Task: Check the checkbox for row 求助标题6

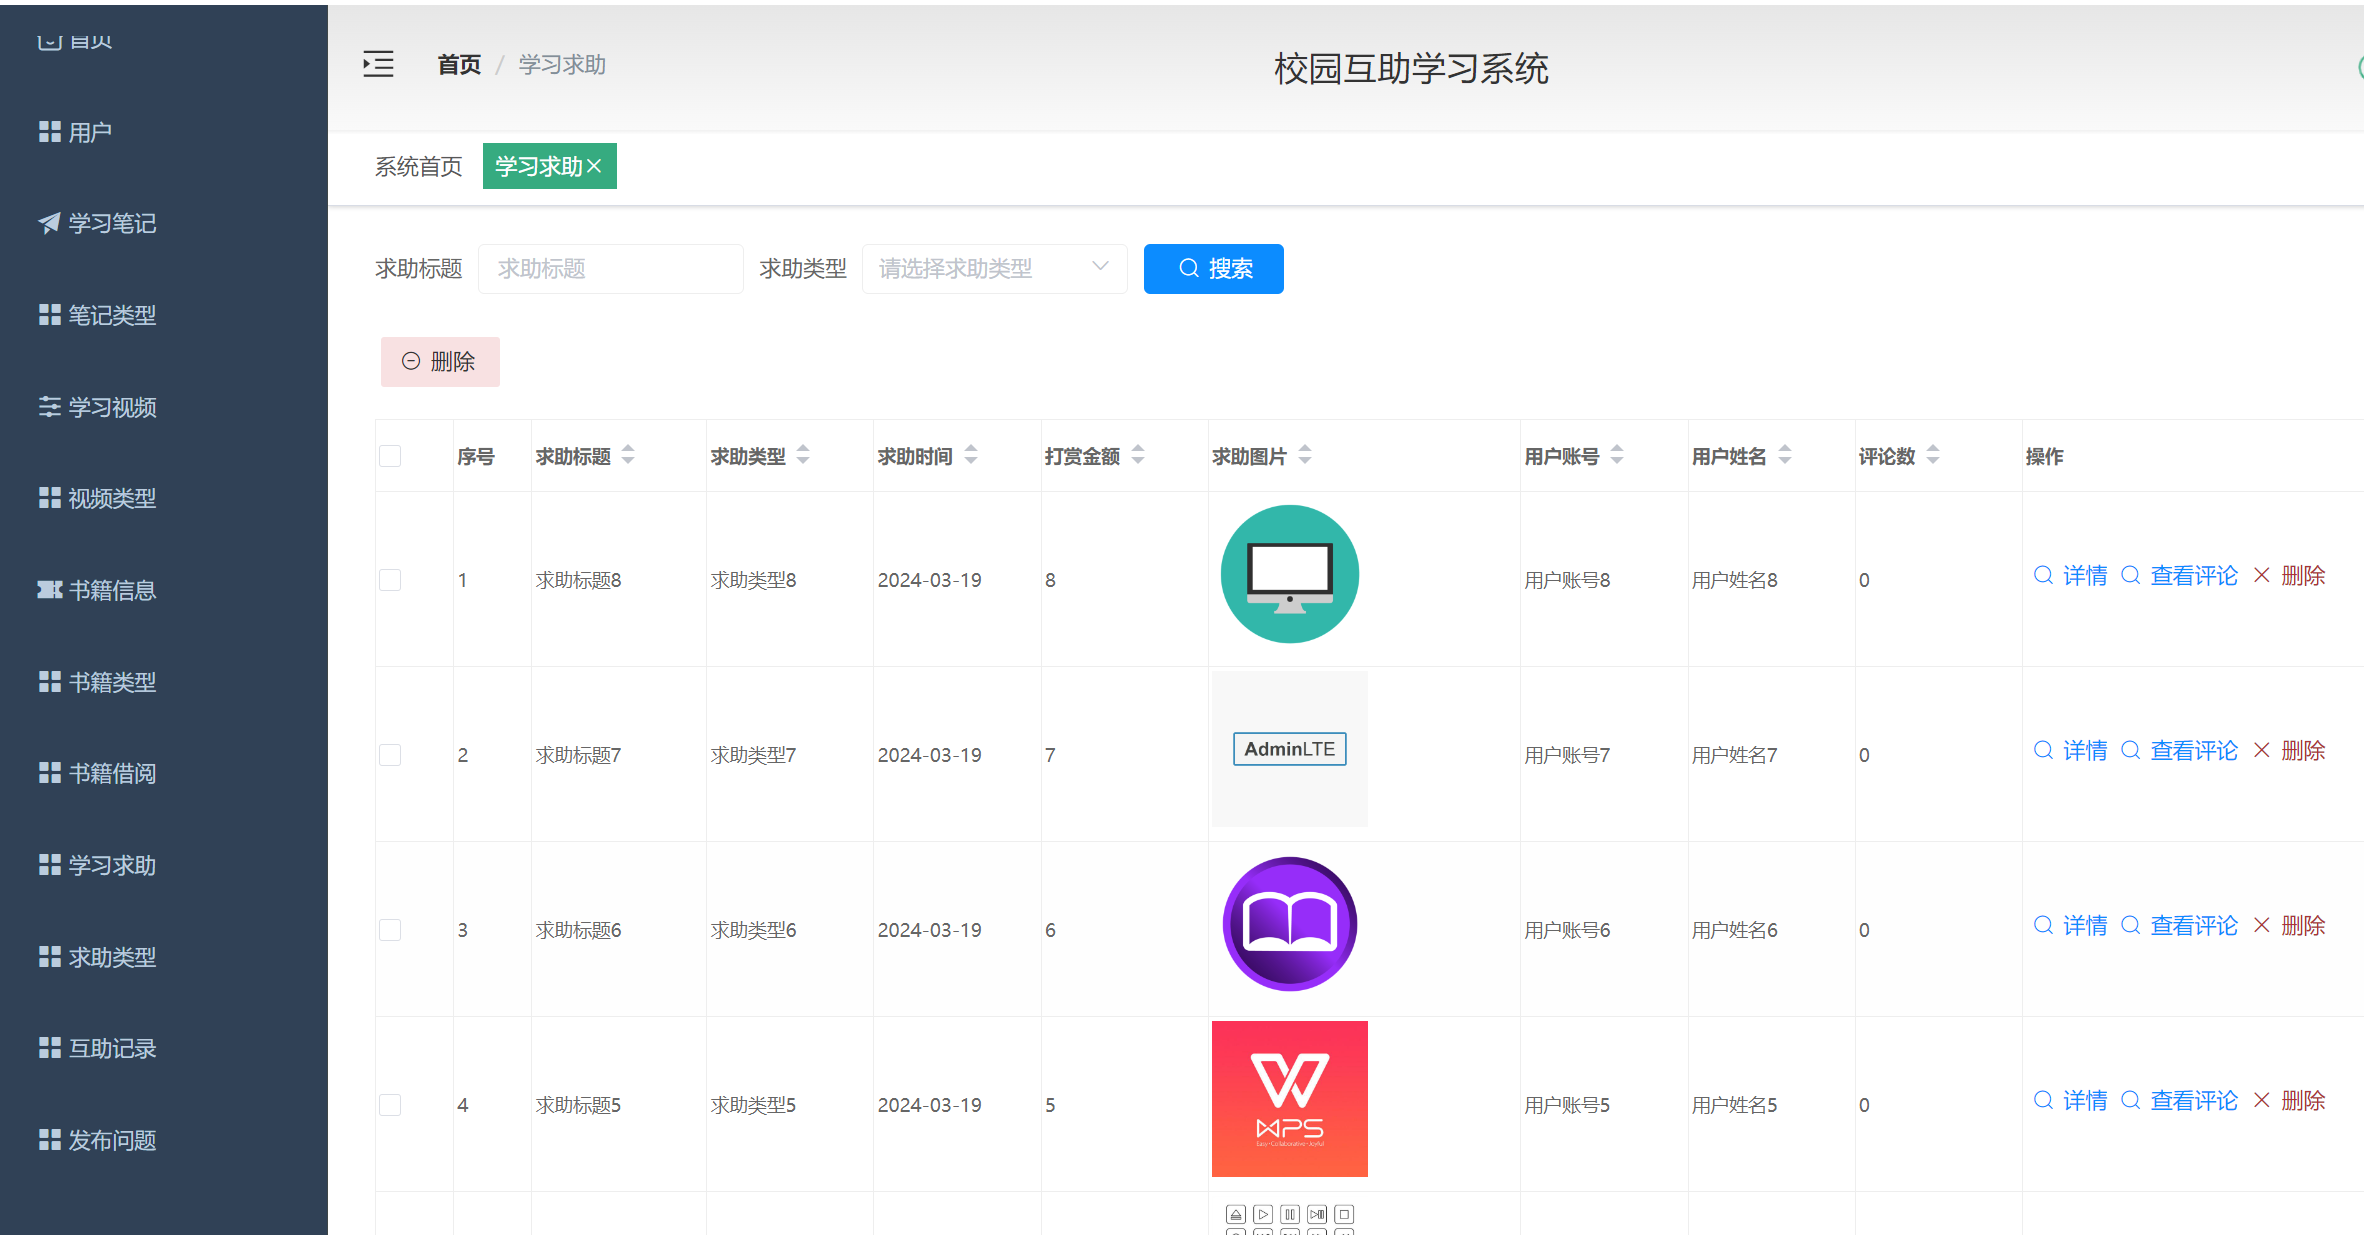Action: tap(390, 929)
